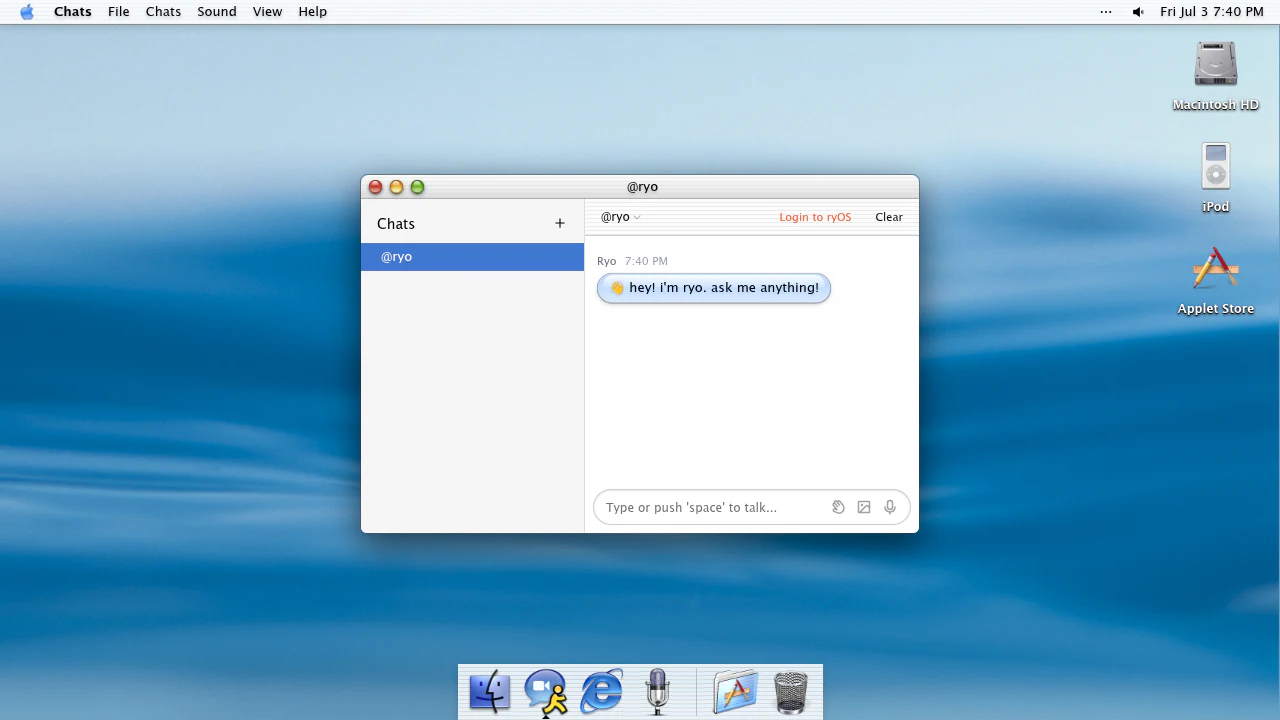Open the View menu
Image resolution: width=1280 pixels, height=720 pixels.
[267, 12]
